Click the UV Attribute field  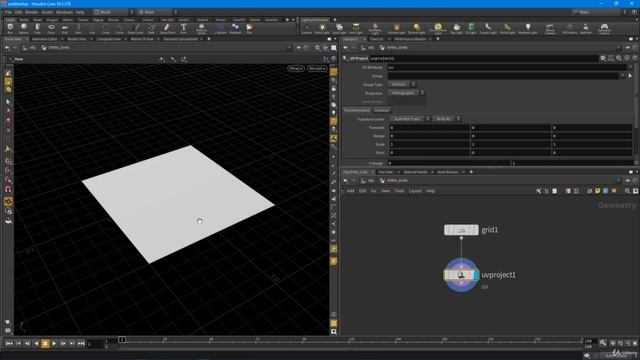507,67
